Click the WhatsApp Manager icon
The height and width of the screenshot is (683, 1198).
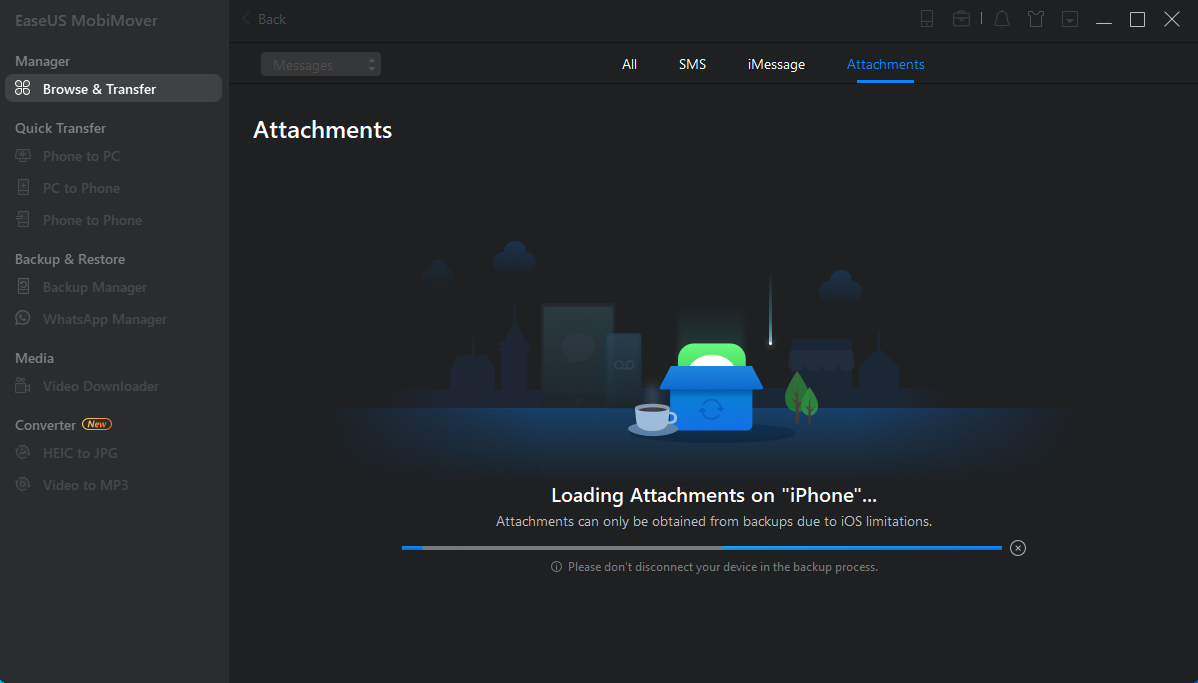tap(23, 319)
